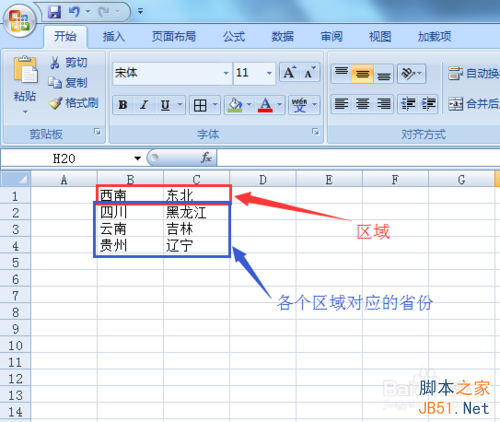Click the Office button

pos(19,21)
